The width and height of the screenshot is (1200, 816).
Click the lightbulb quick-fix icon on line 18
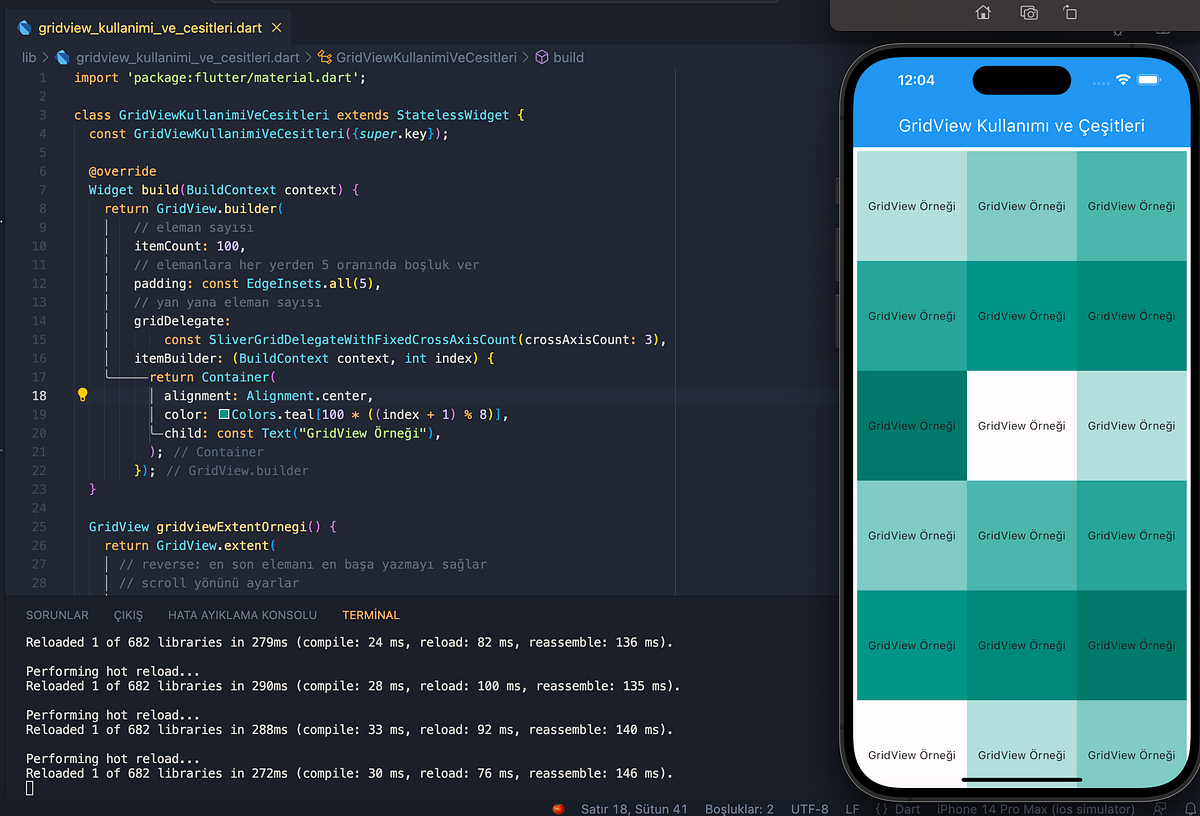pos(82,395)
